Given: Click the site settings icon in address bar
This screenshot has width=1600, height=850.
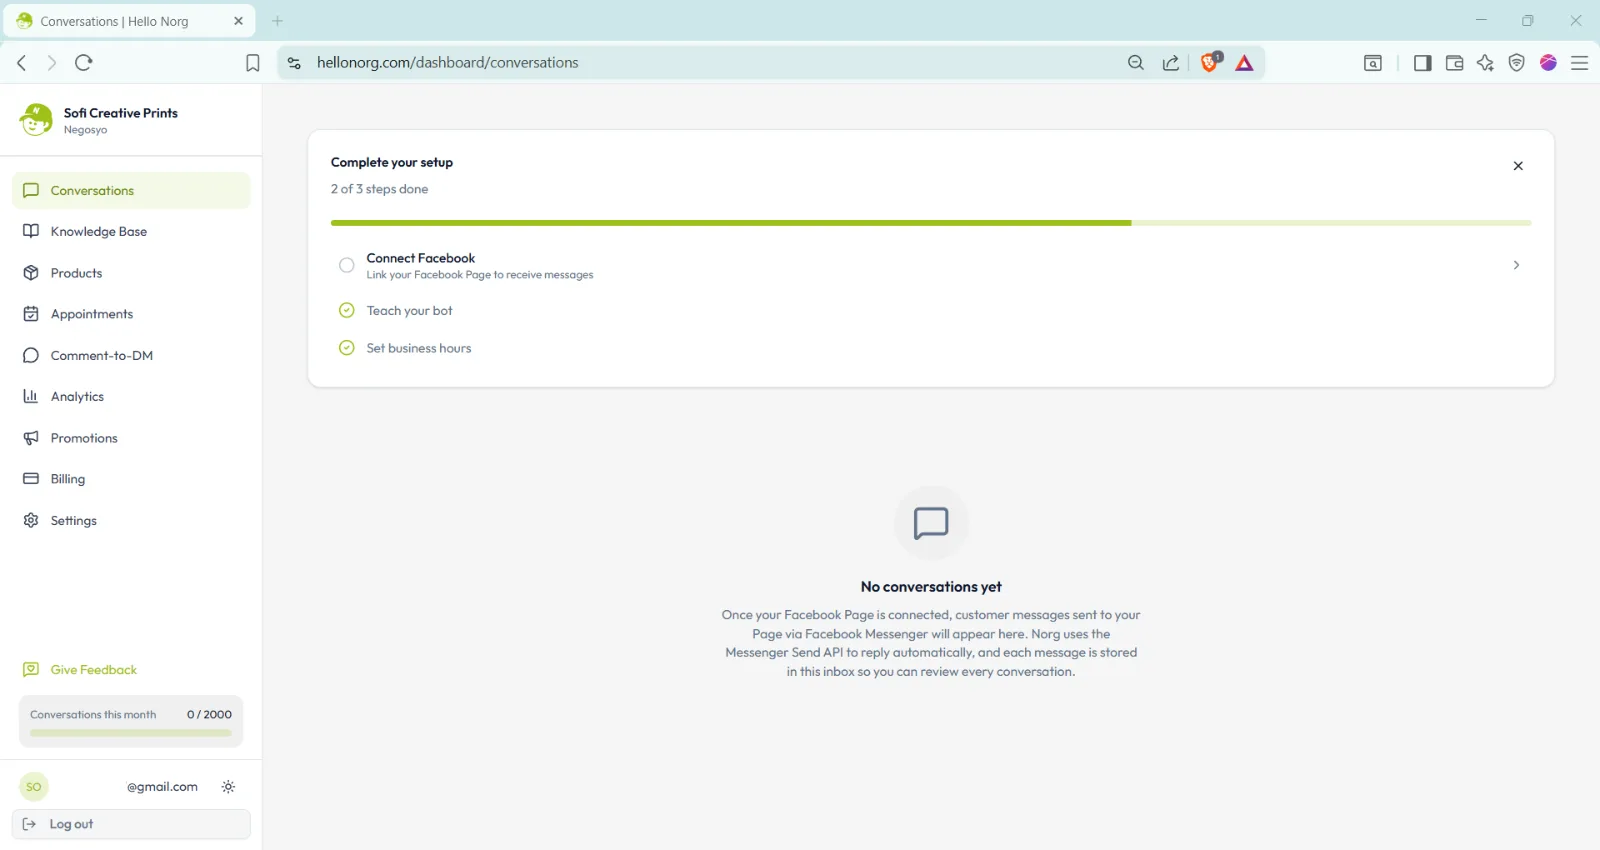Looking at the screenshot, I should [x=294, y=63].
